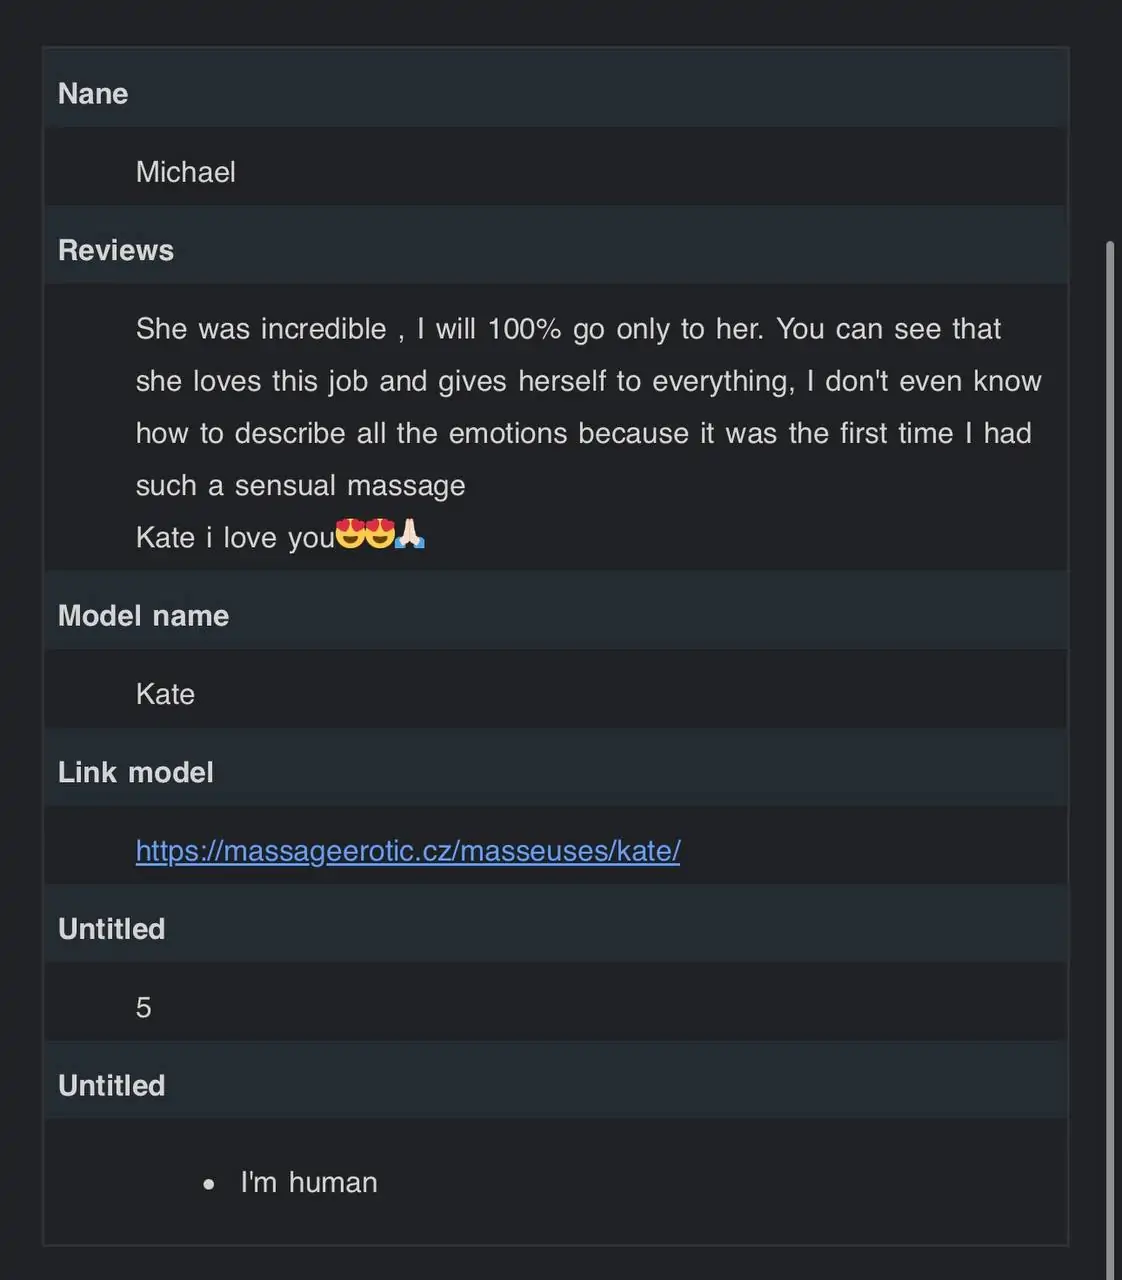This screenshot has height=1280, width=1122.
Task: Click the vertical scrollbar on the right
Action: 1110,760
